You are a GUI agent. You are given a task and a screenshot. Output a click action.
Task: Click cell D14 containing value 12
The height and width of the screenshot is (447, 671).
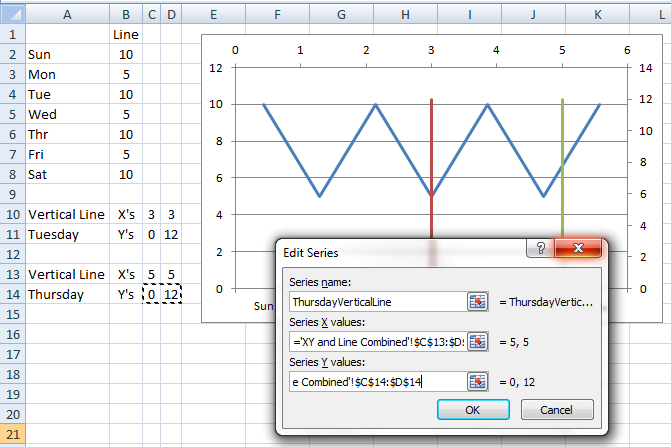(172, 294)
